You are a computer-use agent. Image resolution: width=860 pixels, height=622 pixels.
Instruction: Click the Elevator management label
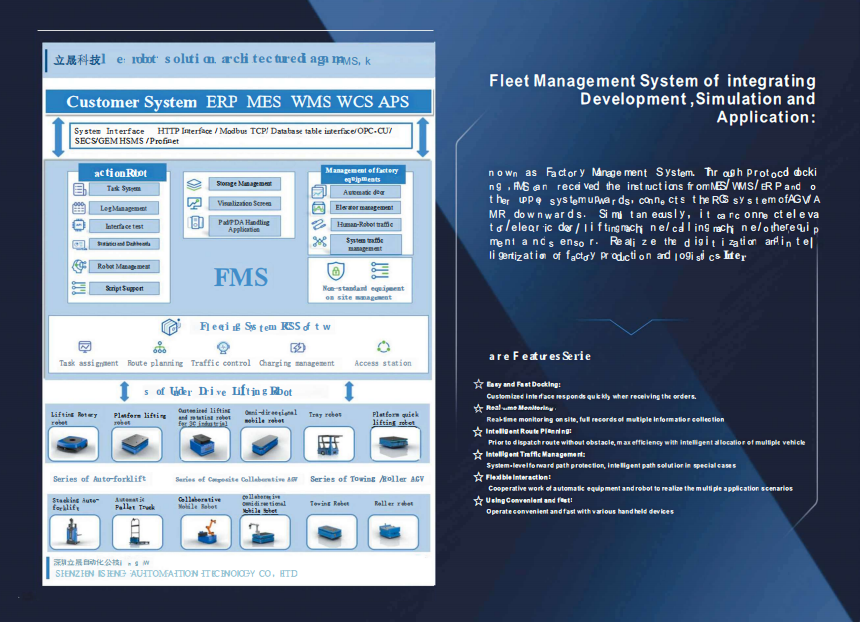(x=363, y=207)
